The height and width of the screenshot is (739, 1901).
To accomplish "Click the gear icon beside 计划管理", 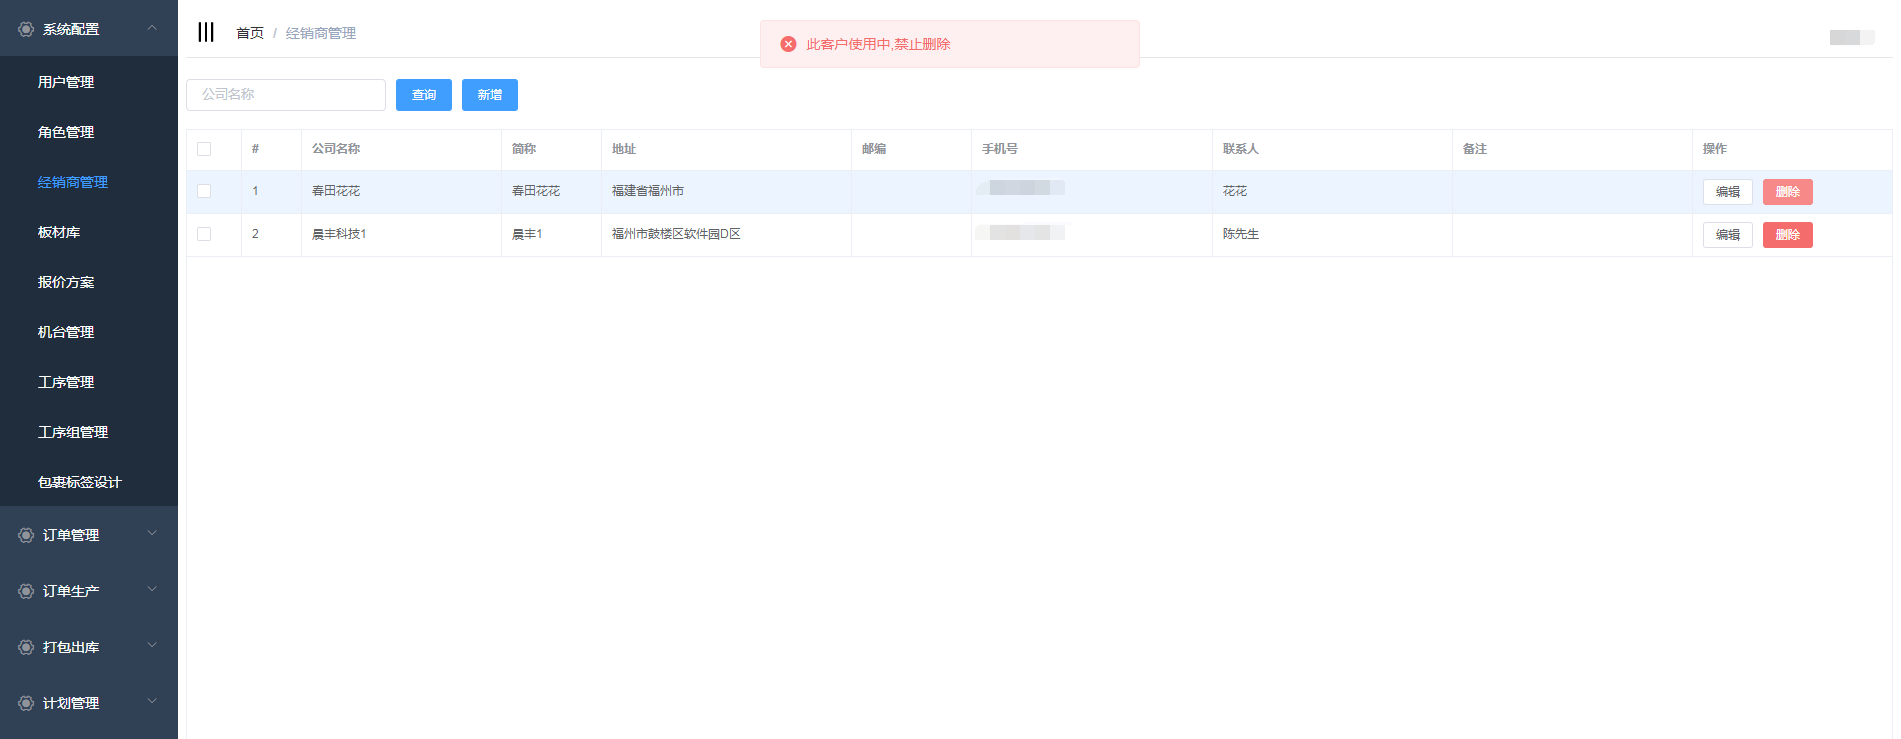I will (x=26, y=703).
